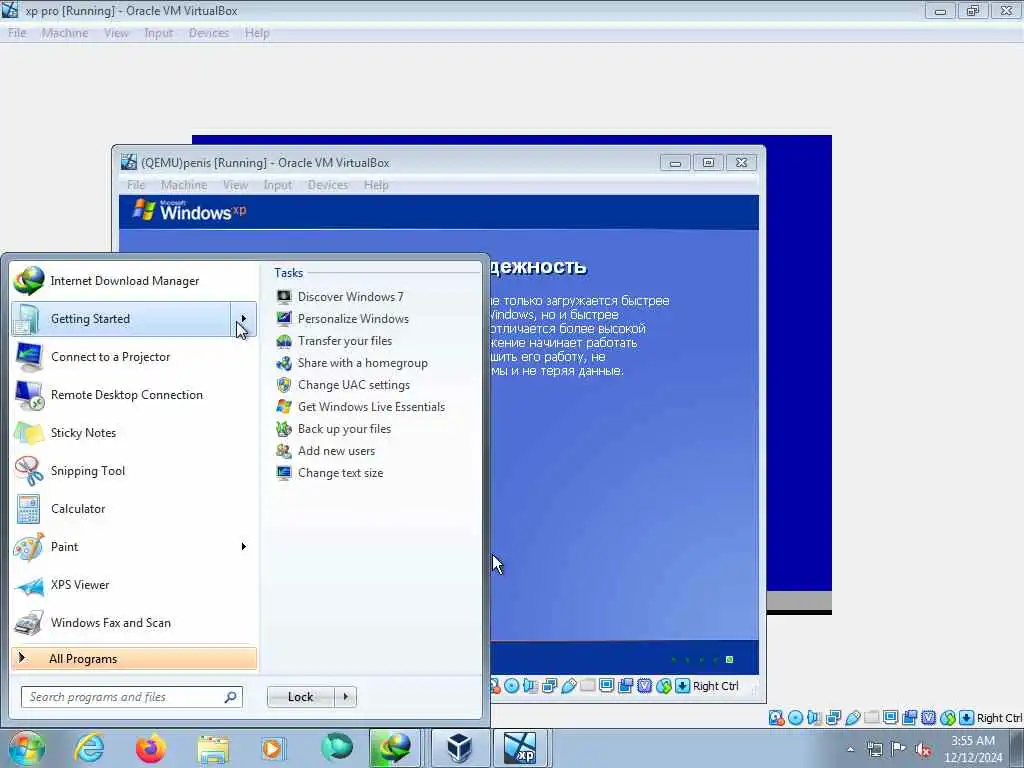Open Help menu in QEMU VM window
This screenshot has height=768, width=1024.
tap(376, 185)
